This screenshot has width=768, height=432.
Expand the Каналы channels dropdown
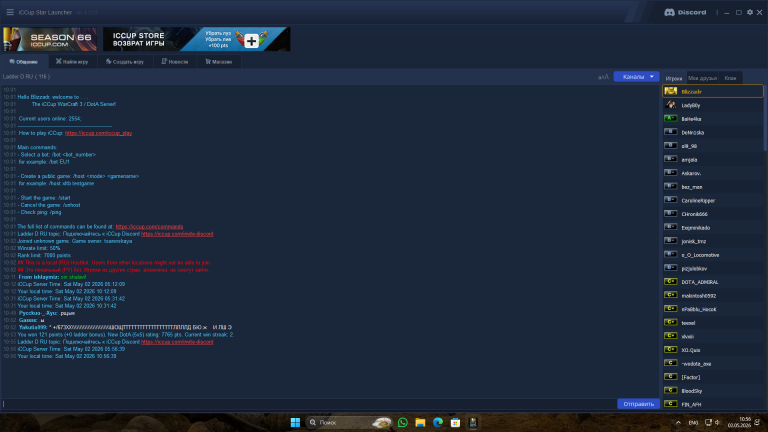(637, 77)
